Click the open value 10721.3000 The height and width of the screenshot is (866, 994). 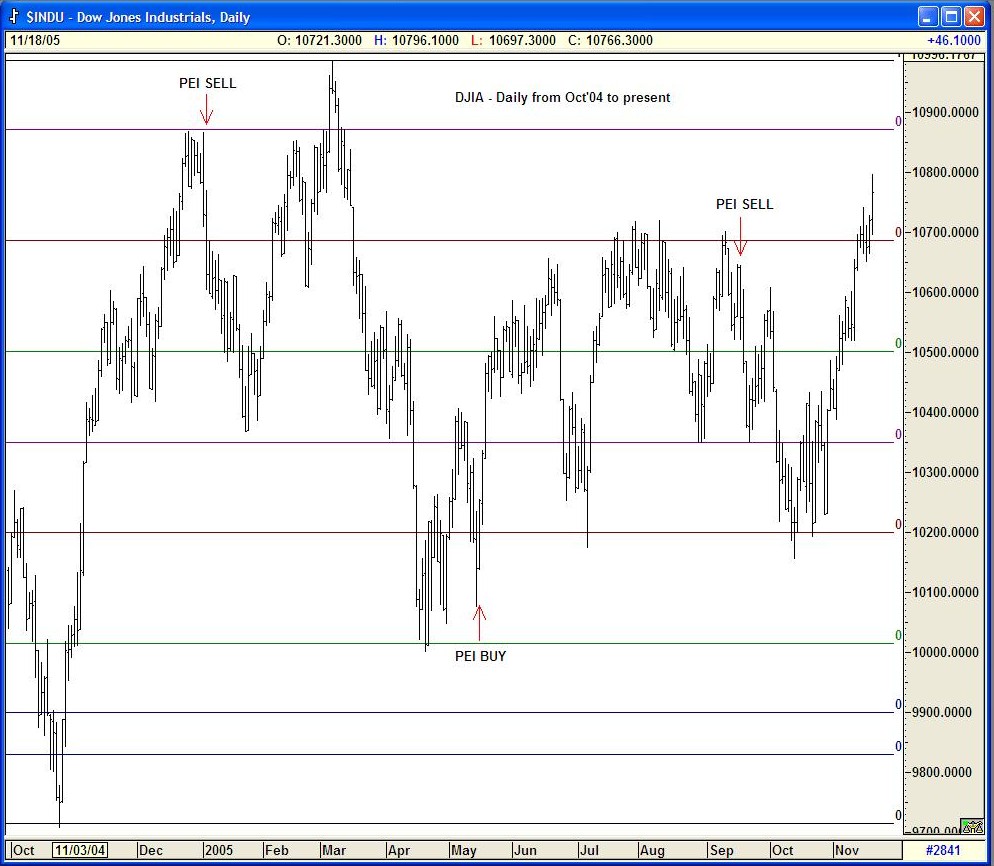click(x=328, y=41)
